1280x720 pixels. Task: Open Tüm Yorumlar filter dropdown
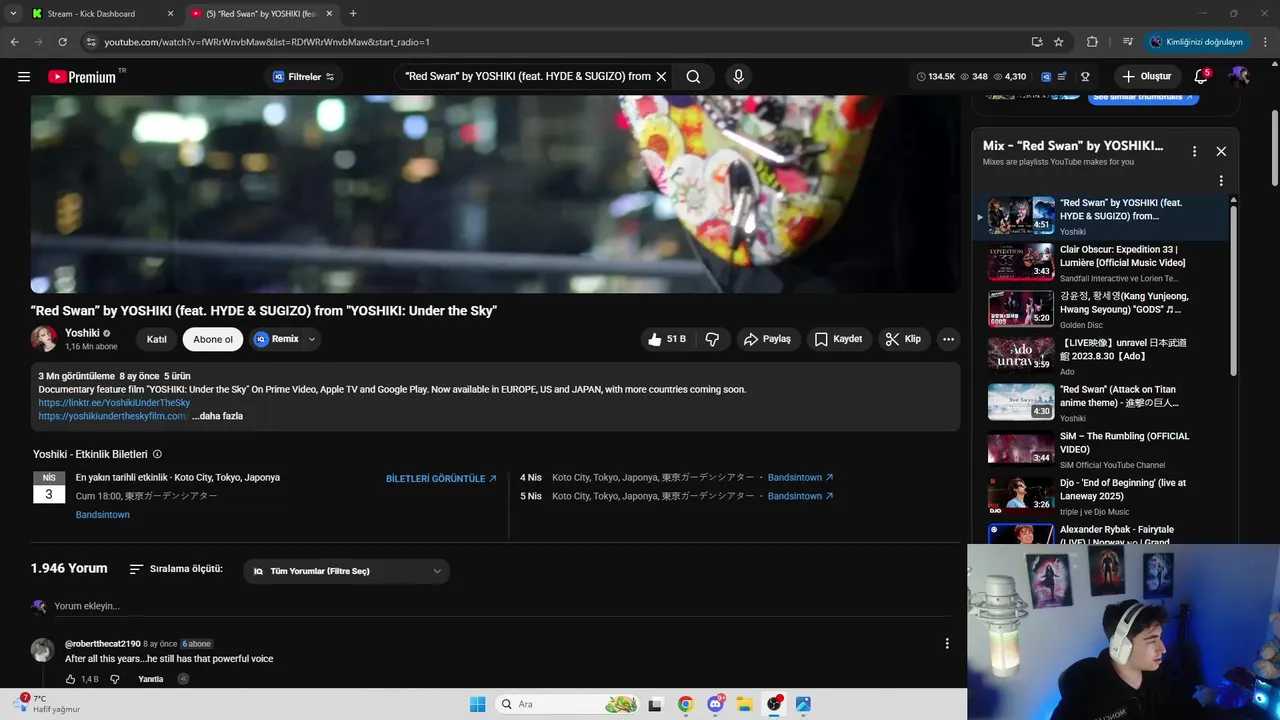[346, 571]
